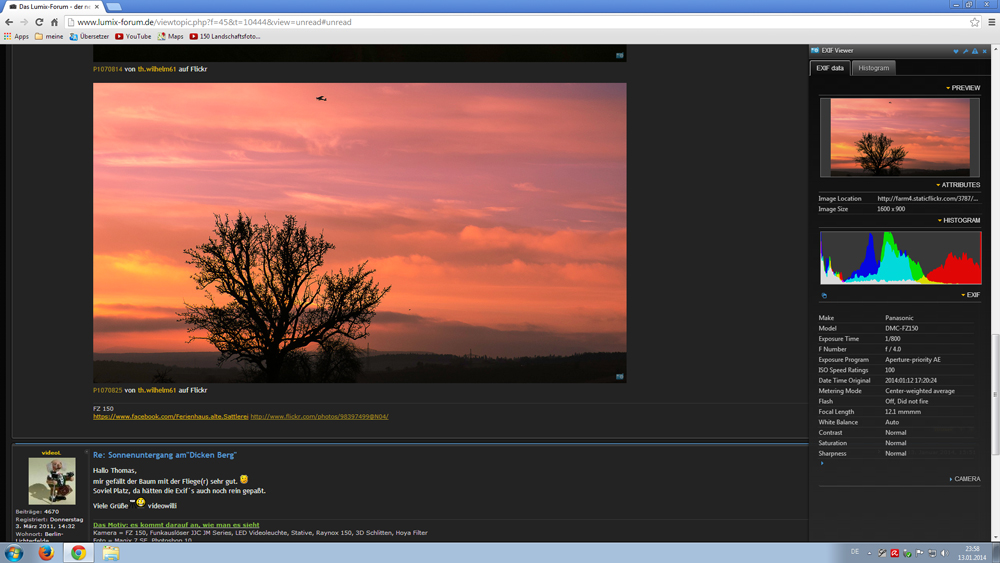Close the EXIF Viewer panel

point(984,51)
